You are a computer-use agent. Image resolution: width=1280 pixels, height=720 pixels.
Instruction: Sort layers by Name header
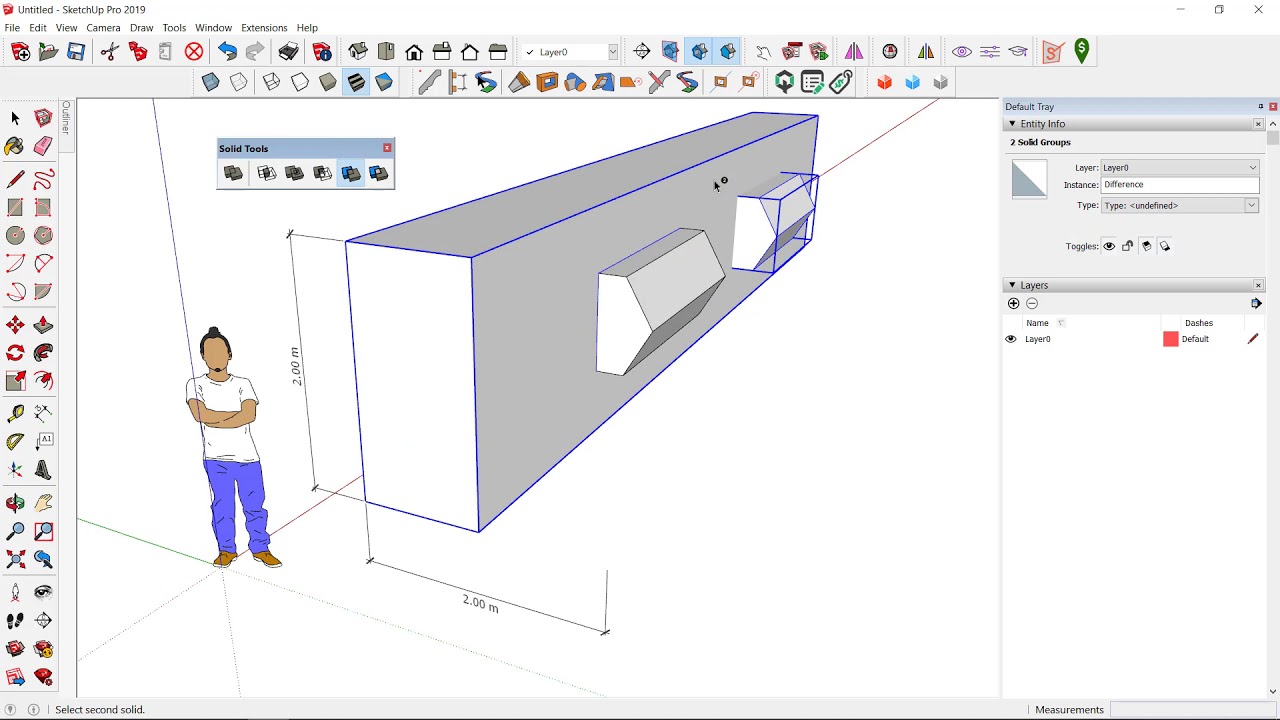point(1037,323)
